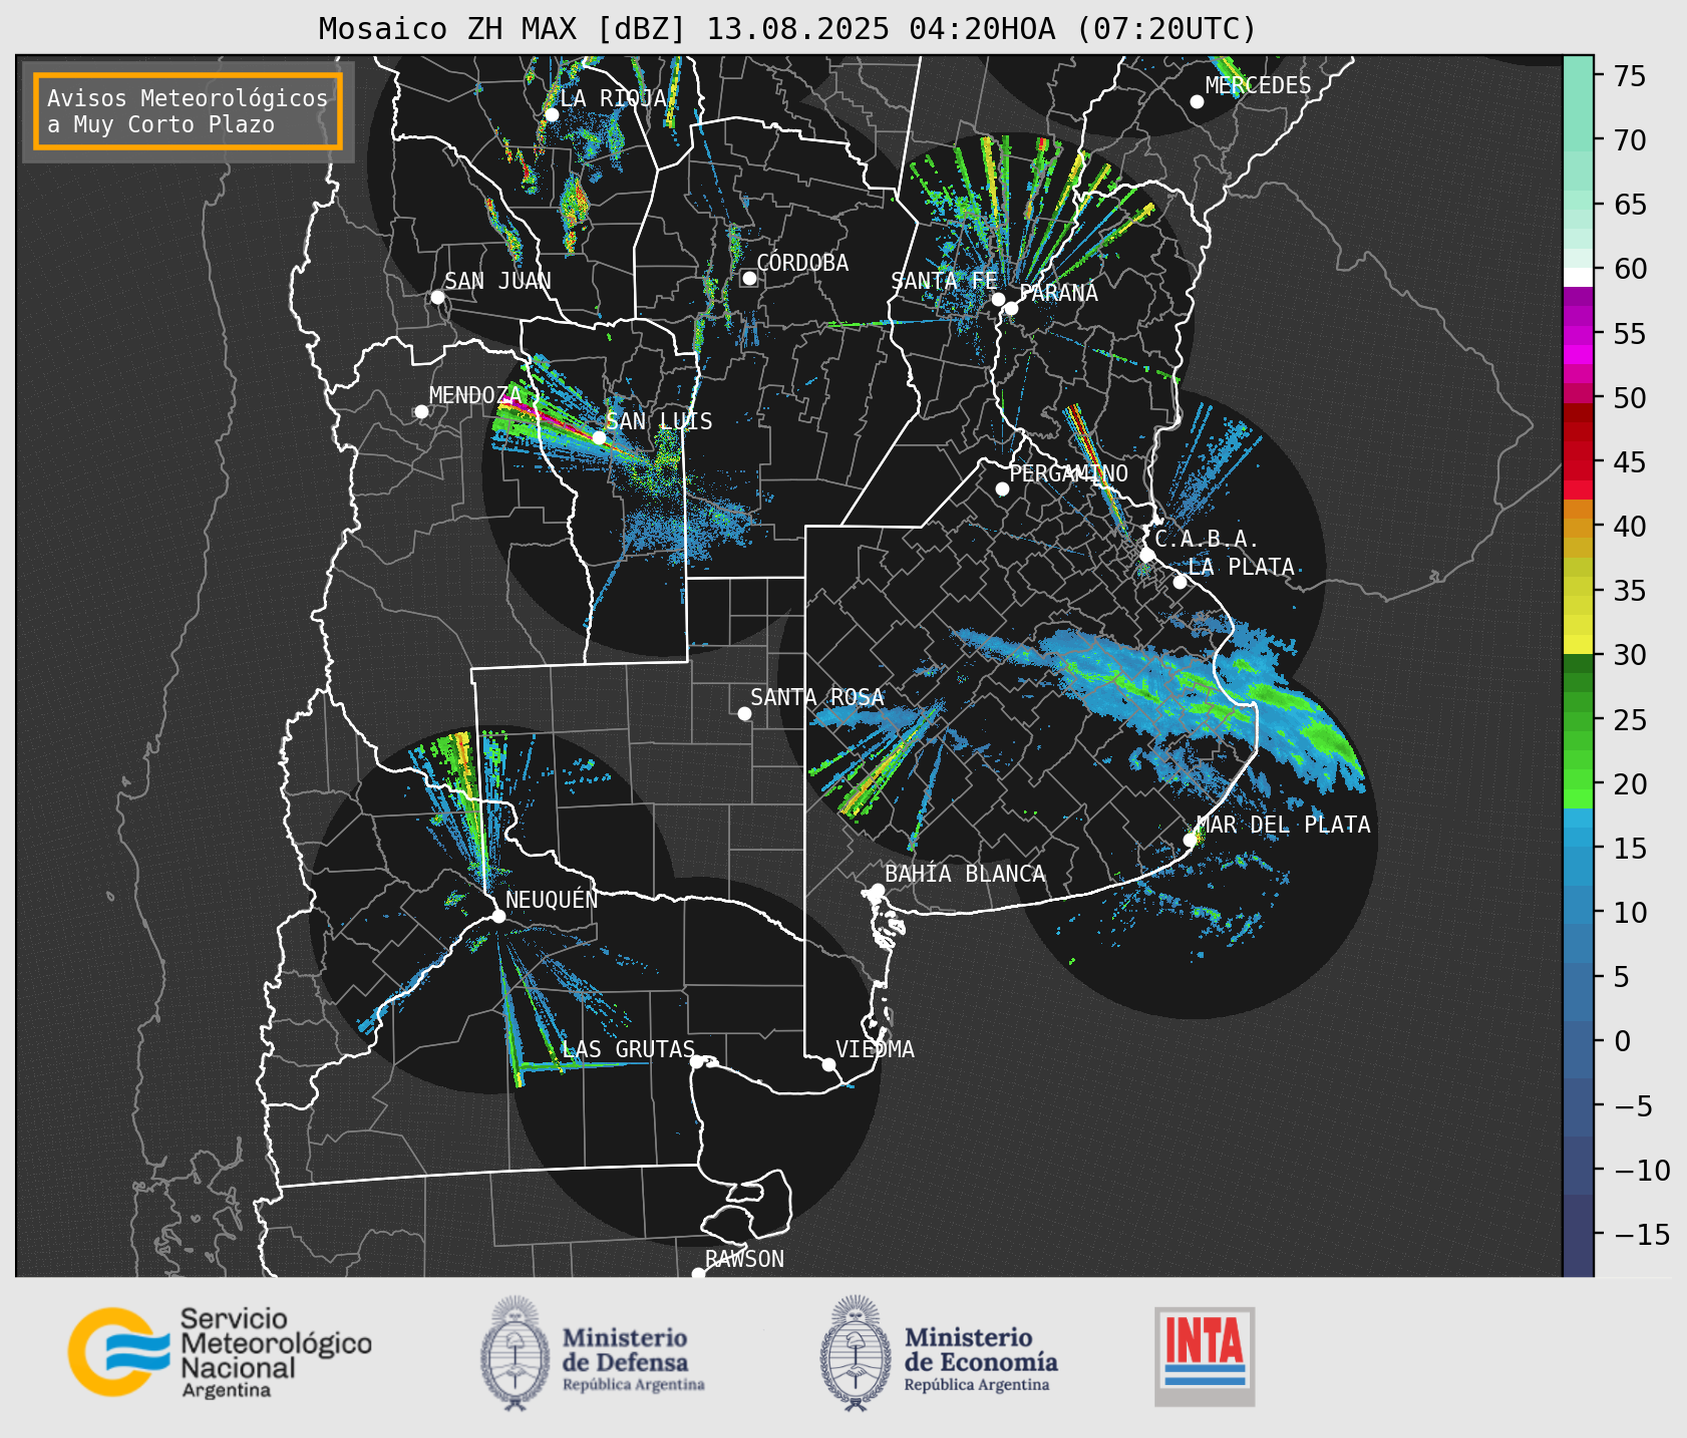1687x1438 pixels.
Task: Click the Avisos Meteorológicos a Muy Corto Plazo box
Action: (188, 111)
